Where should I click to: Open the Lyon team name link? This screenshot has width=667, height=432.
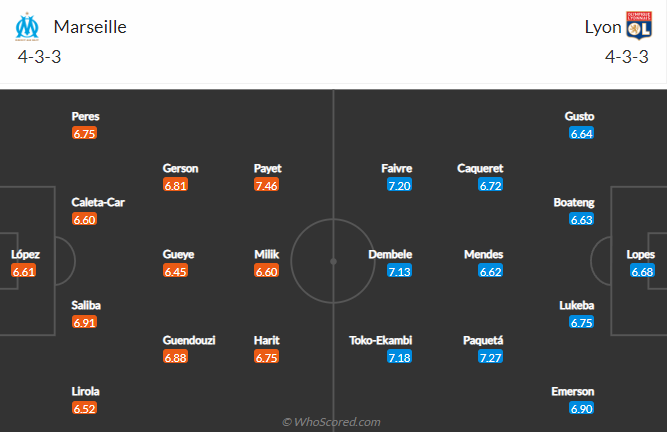tap(602, 27)
